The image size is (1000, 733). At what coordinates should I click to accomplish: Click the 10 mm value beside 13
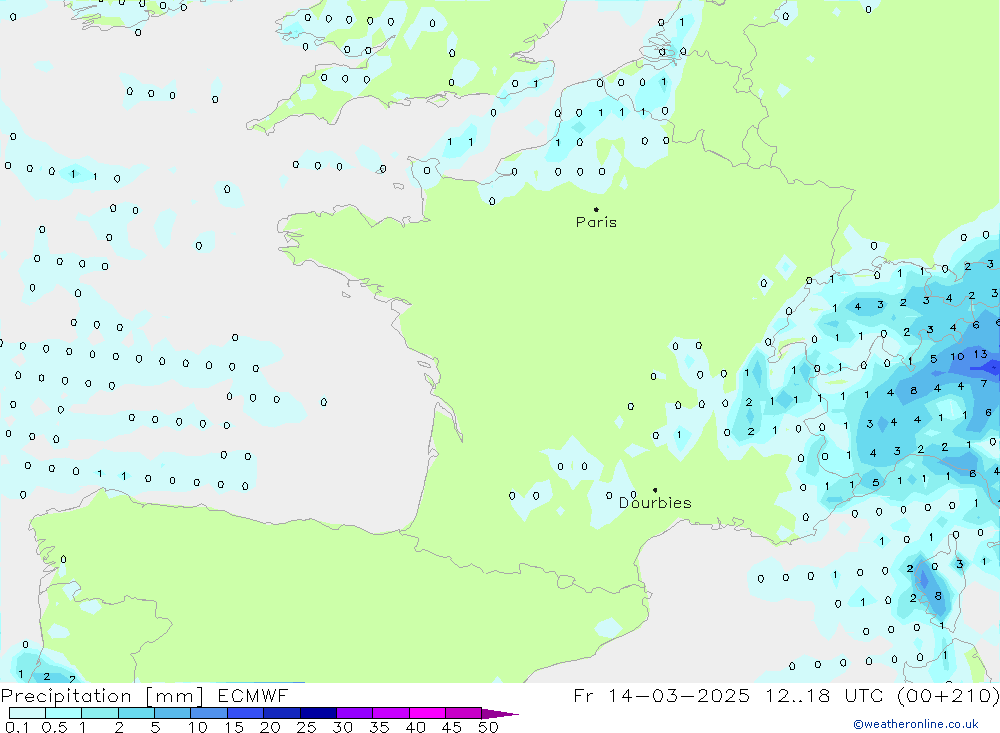tap(957, 357)
